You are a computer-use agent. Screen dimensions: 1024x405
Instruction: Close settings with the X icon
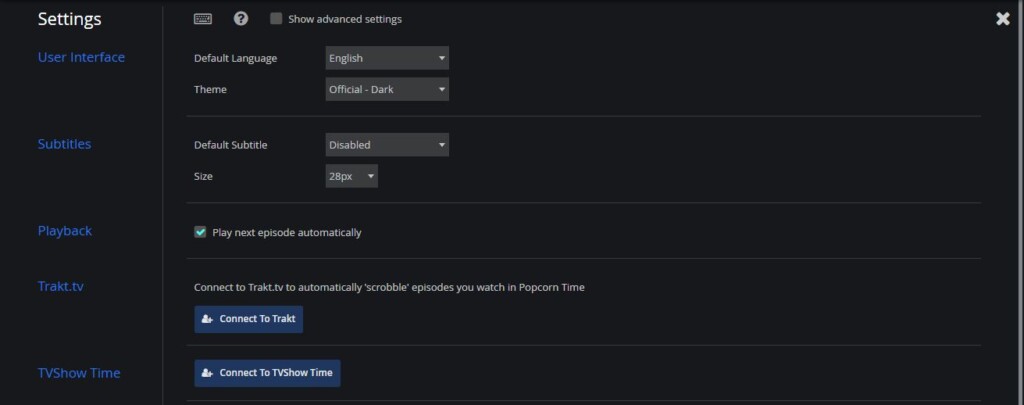tap(1002, 19)
